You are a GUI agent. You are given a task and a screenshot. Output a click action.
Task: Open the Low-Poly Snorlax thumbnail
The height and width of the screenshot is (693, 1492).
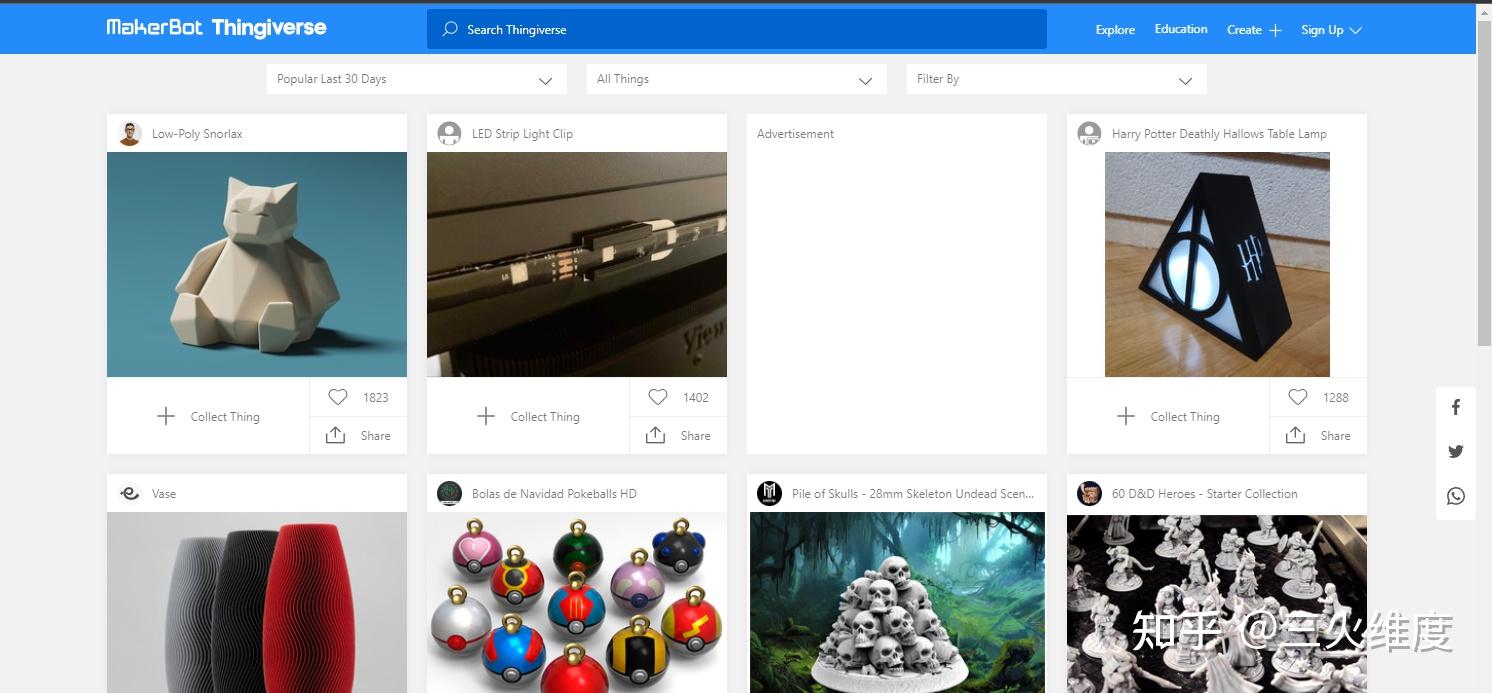257,264
